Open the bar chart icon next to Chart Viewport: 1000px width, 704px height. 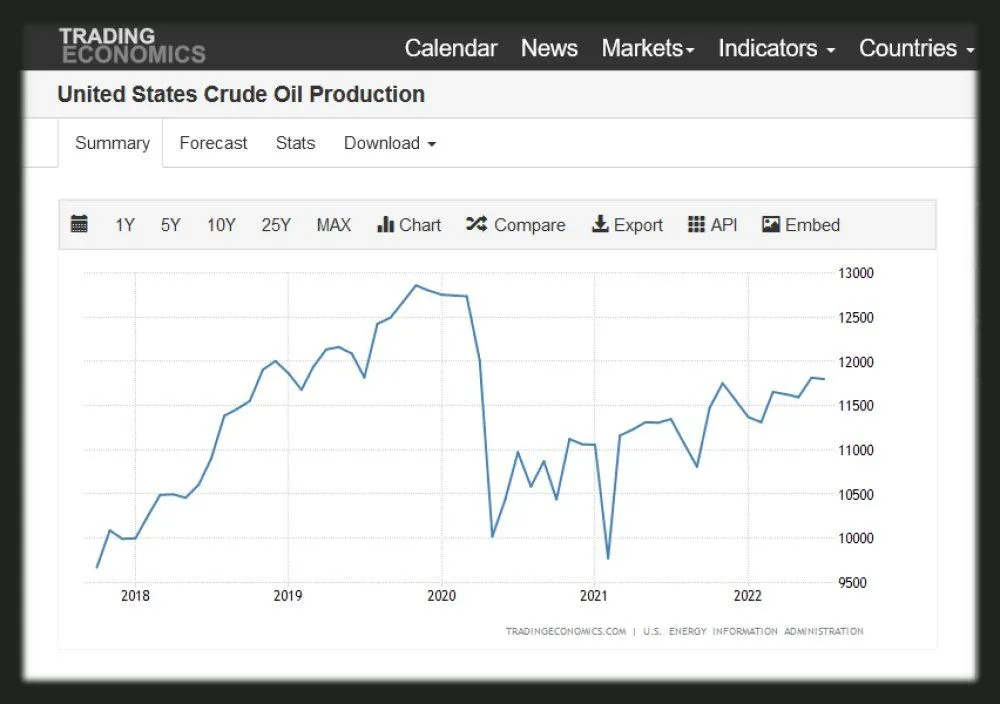(384, 224)
